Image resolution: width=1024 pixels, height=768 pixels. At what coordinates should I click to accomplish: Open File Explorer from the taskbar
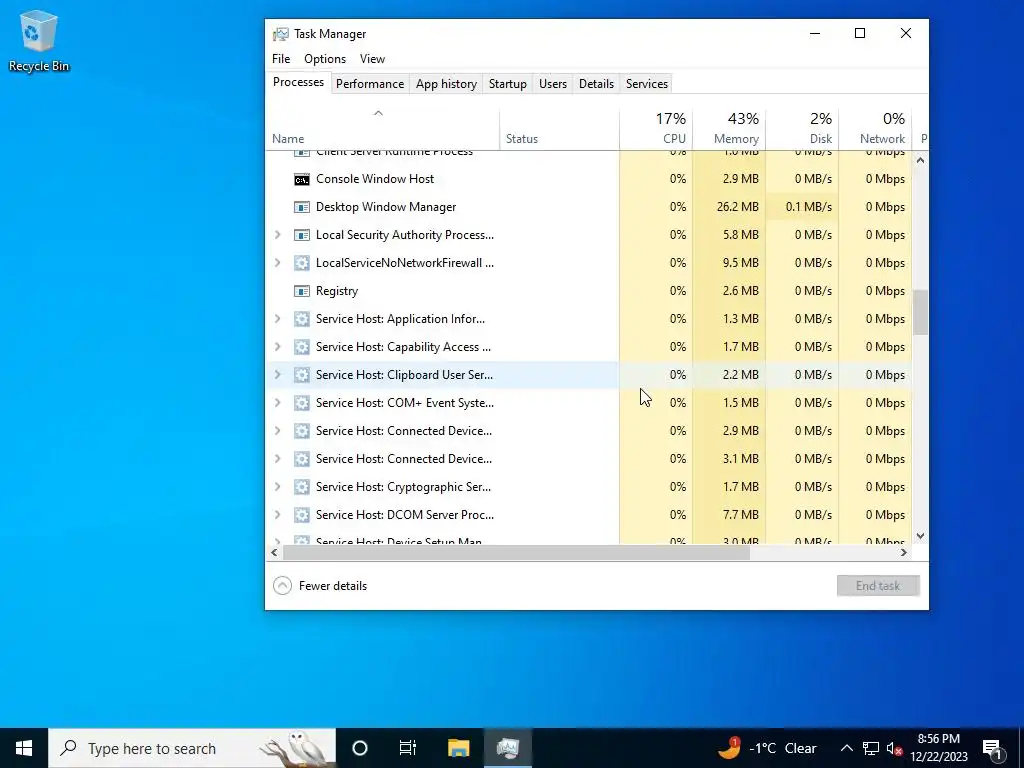458,748
